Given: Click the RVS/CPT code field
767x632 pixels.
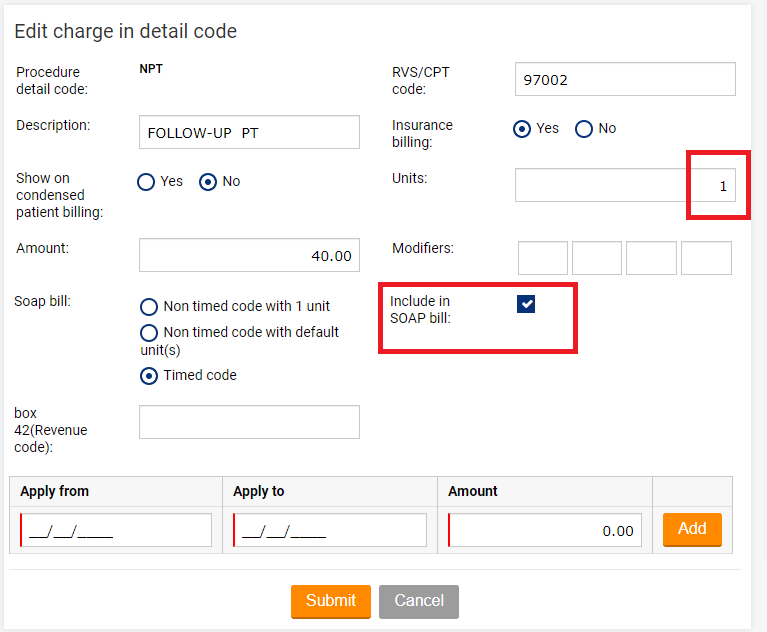Looking at the screenshot, I should tap(625, 80).
